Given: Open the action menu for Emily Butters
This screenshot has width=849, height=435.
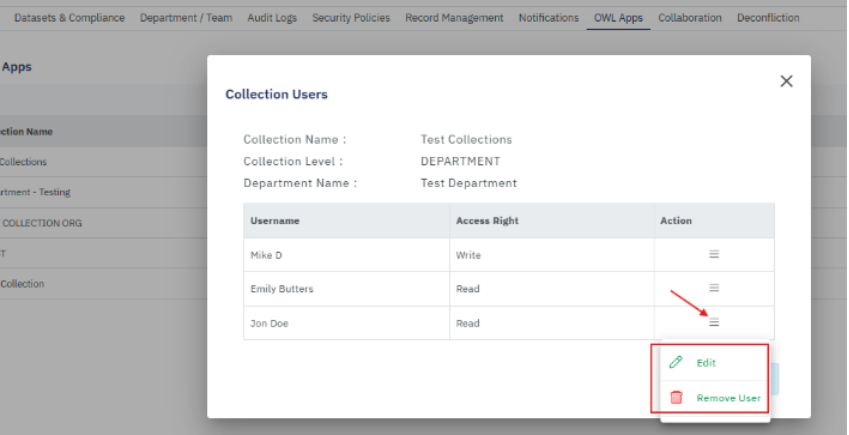Looking at the screenshot, I should (714, 288).
